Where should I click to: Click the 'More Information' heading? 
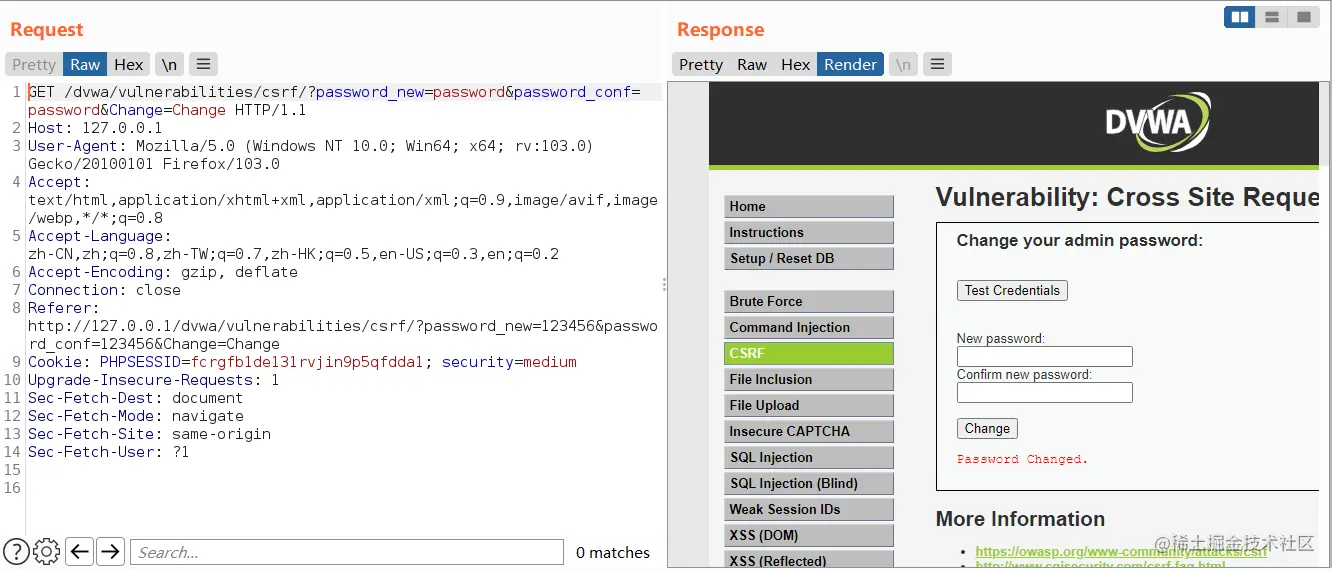coord(1020,519)
